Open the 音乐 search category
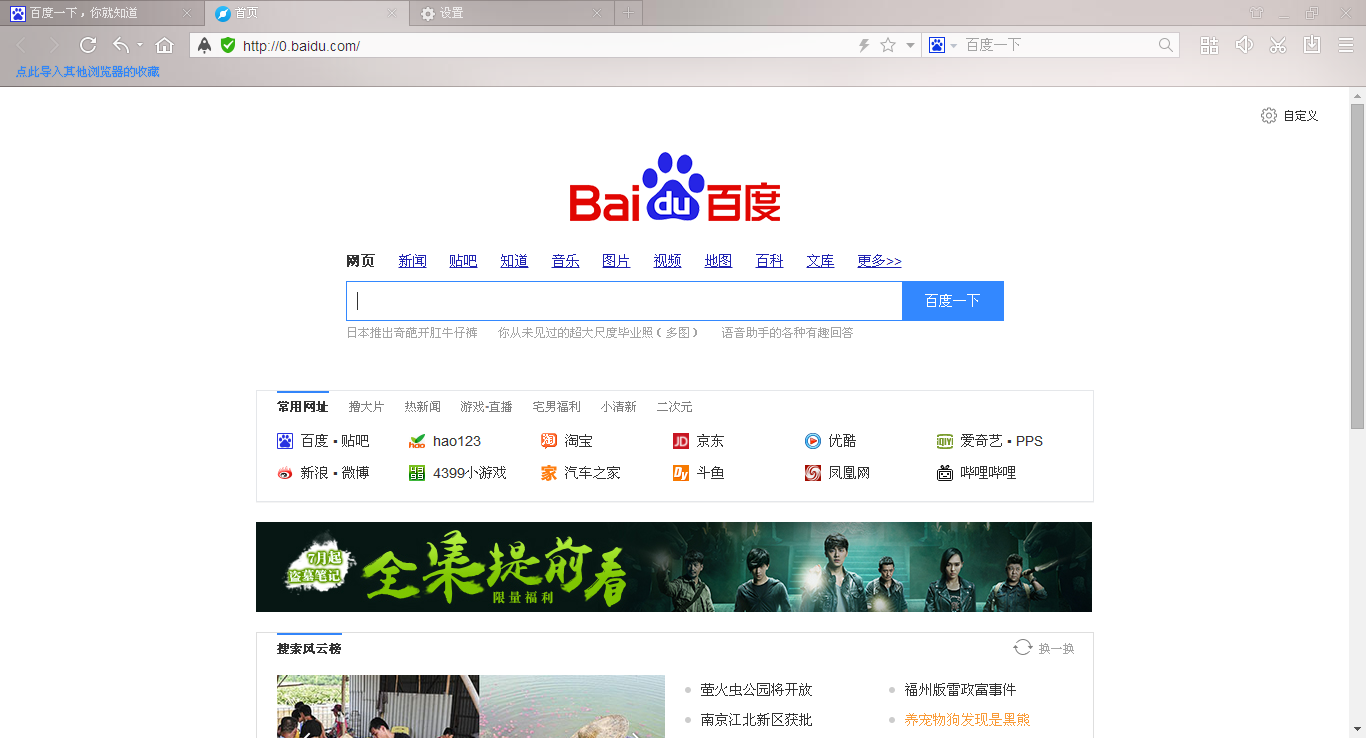The width and height of the screenshot is (1366, 738). pos(565,261)
